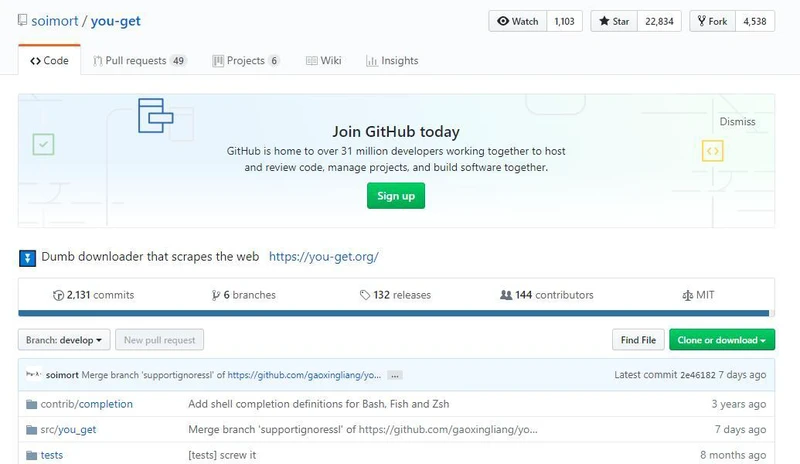Click the New pull request button
The image size is (800, 464).
pos(160,340)
